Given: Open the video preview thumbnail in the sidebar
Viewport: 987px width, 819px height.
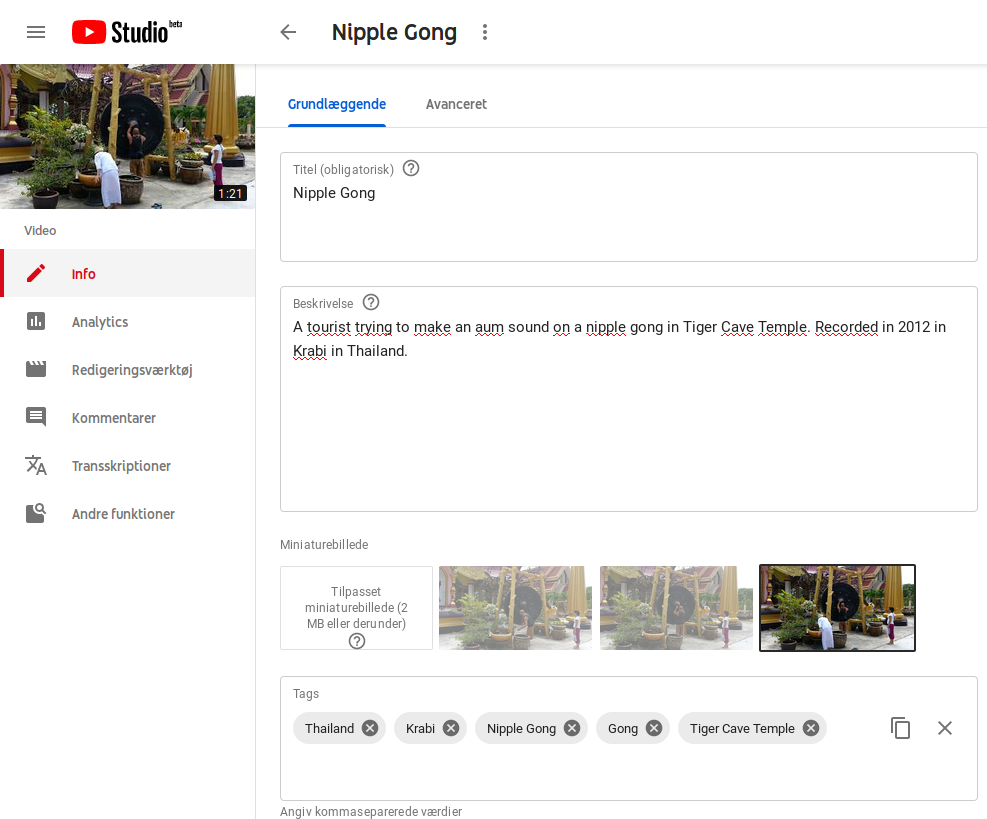Looking at the screenshot, I should click(128, 136).
